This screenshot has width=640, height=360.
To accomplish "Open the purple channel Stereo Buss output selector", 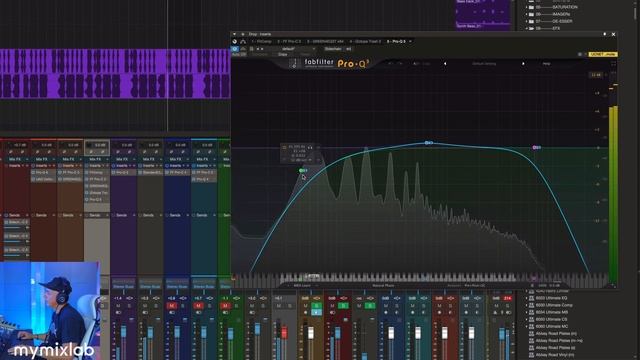I will pyautogui.click(x=123, y=287).
